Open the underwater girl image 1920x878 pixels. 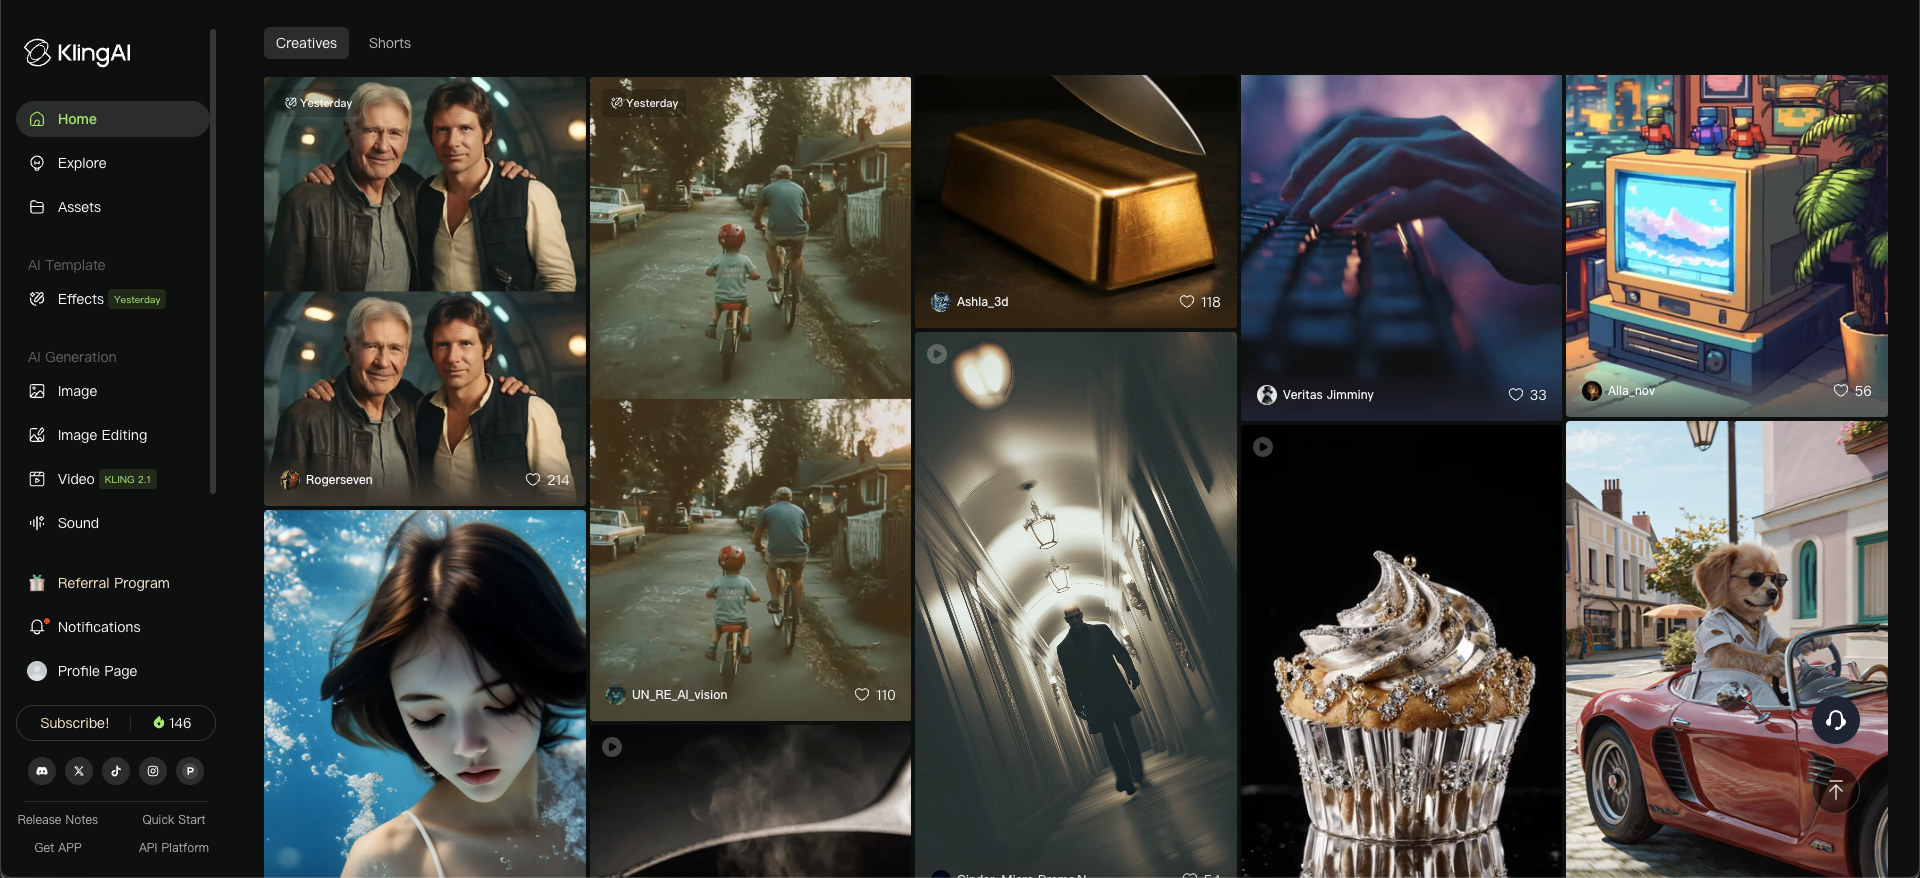pyautogui.click(x=425, y=694)
